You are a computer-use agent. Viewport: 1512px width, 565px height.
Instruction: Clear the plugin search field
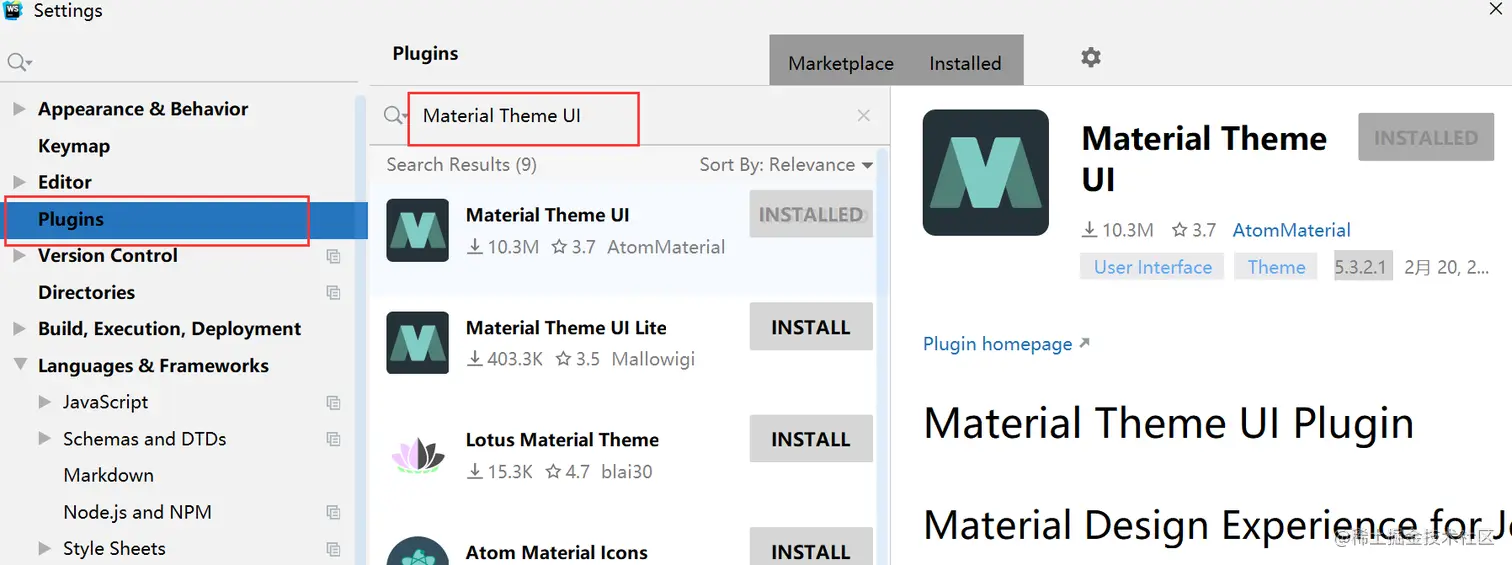(x=864, y=116)
